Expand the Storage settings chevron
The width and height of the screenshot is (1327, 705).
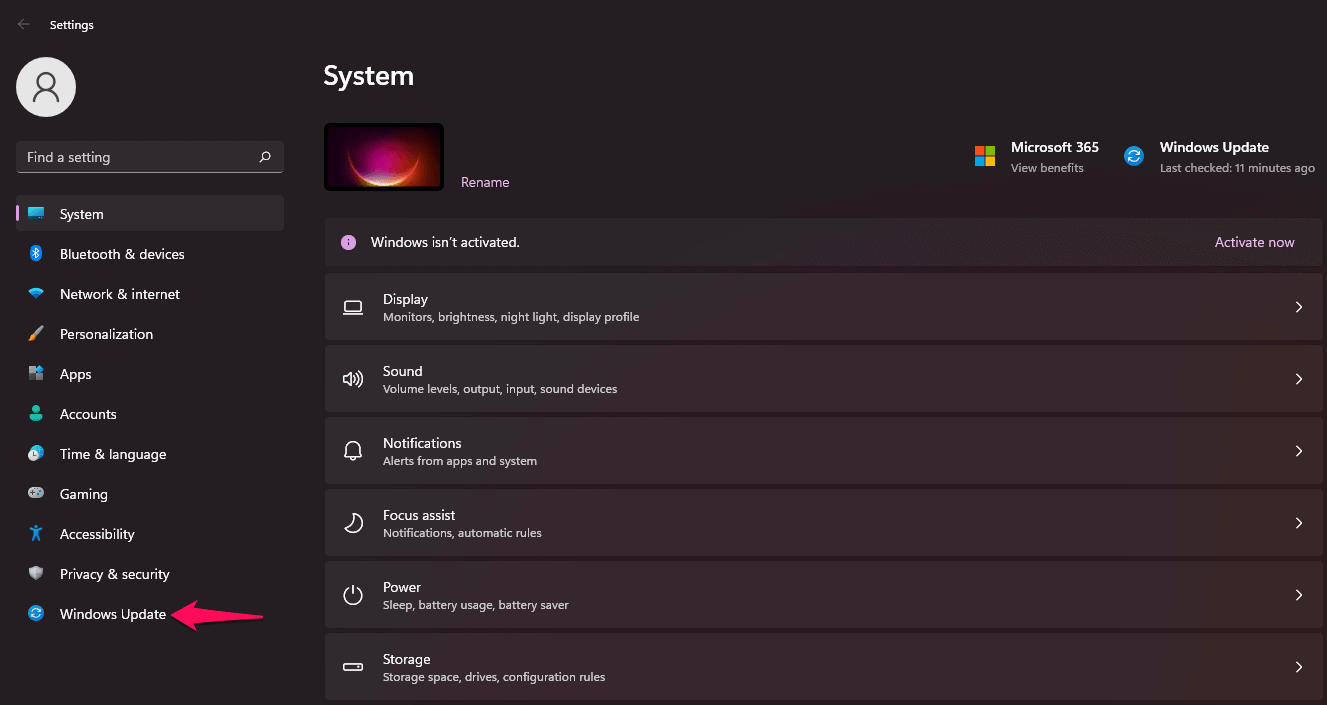click(x=1298, y=667)
